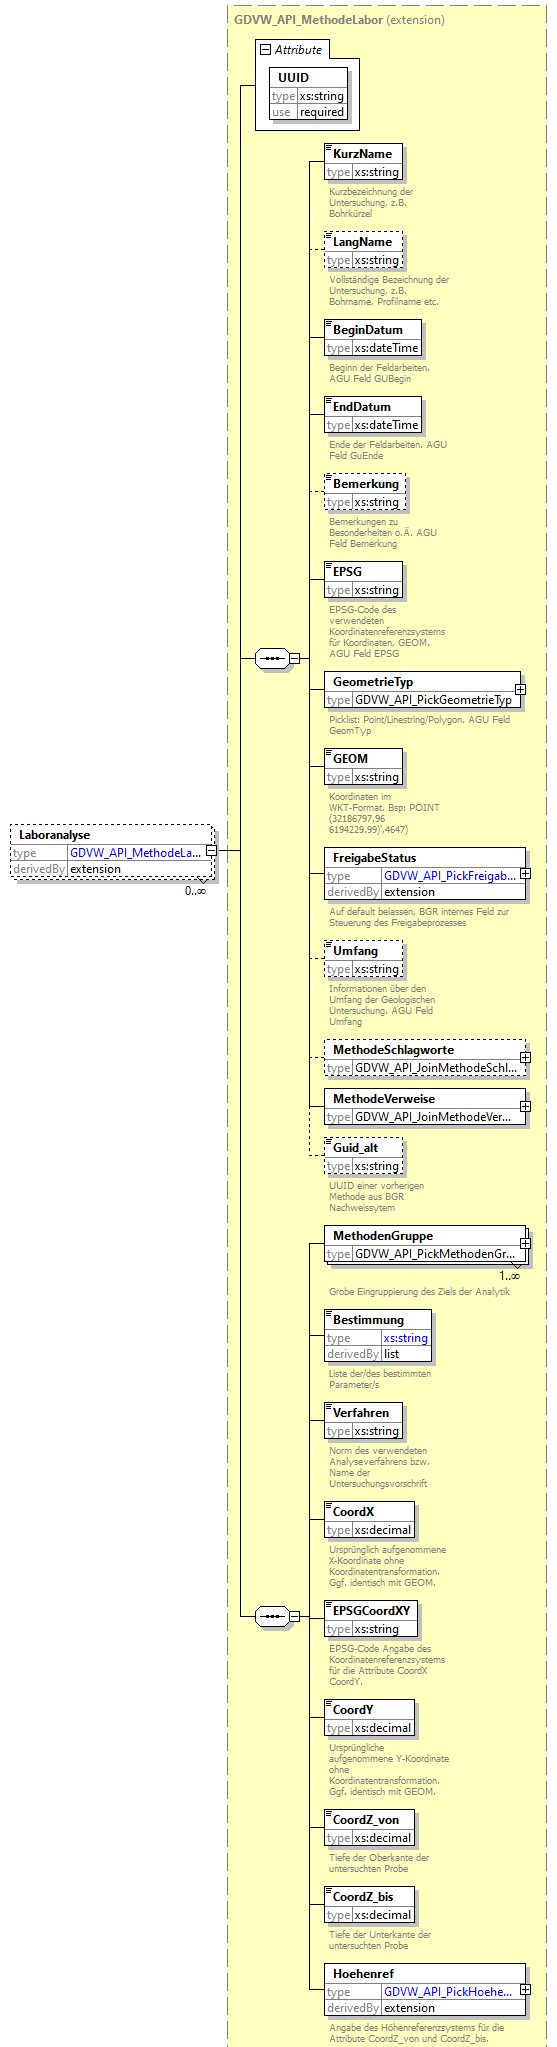Viewport: 557px width, 2047px height.
Task: Collapse the Laboranalyse element minus sign
Action: pyautogui.click(x=211, y=850)
